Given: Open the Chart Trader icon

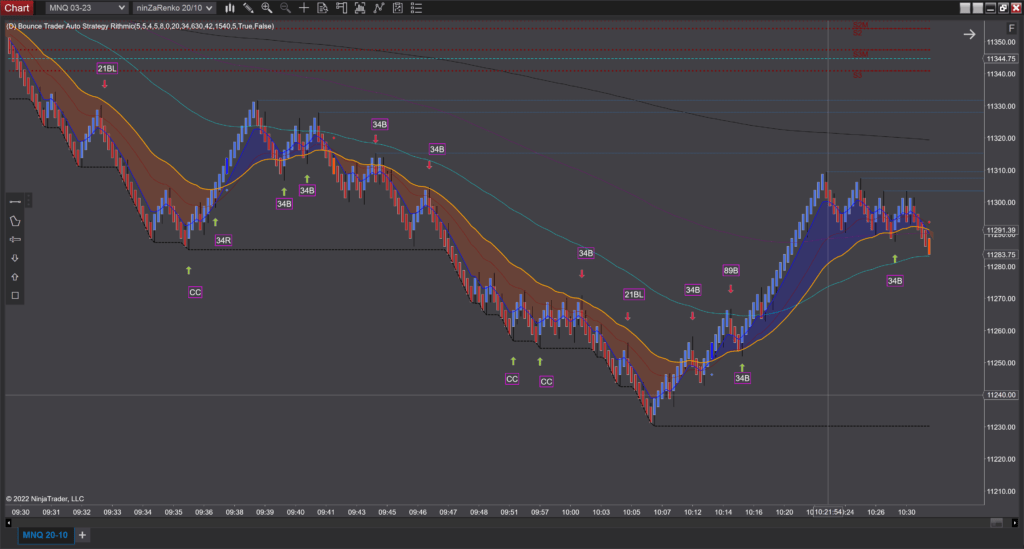Looking at the screenshot, I should pos(341,8).
